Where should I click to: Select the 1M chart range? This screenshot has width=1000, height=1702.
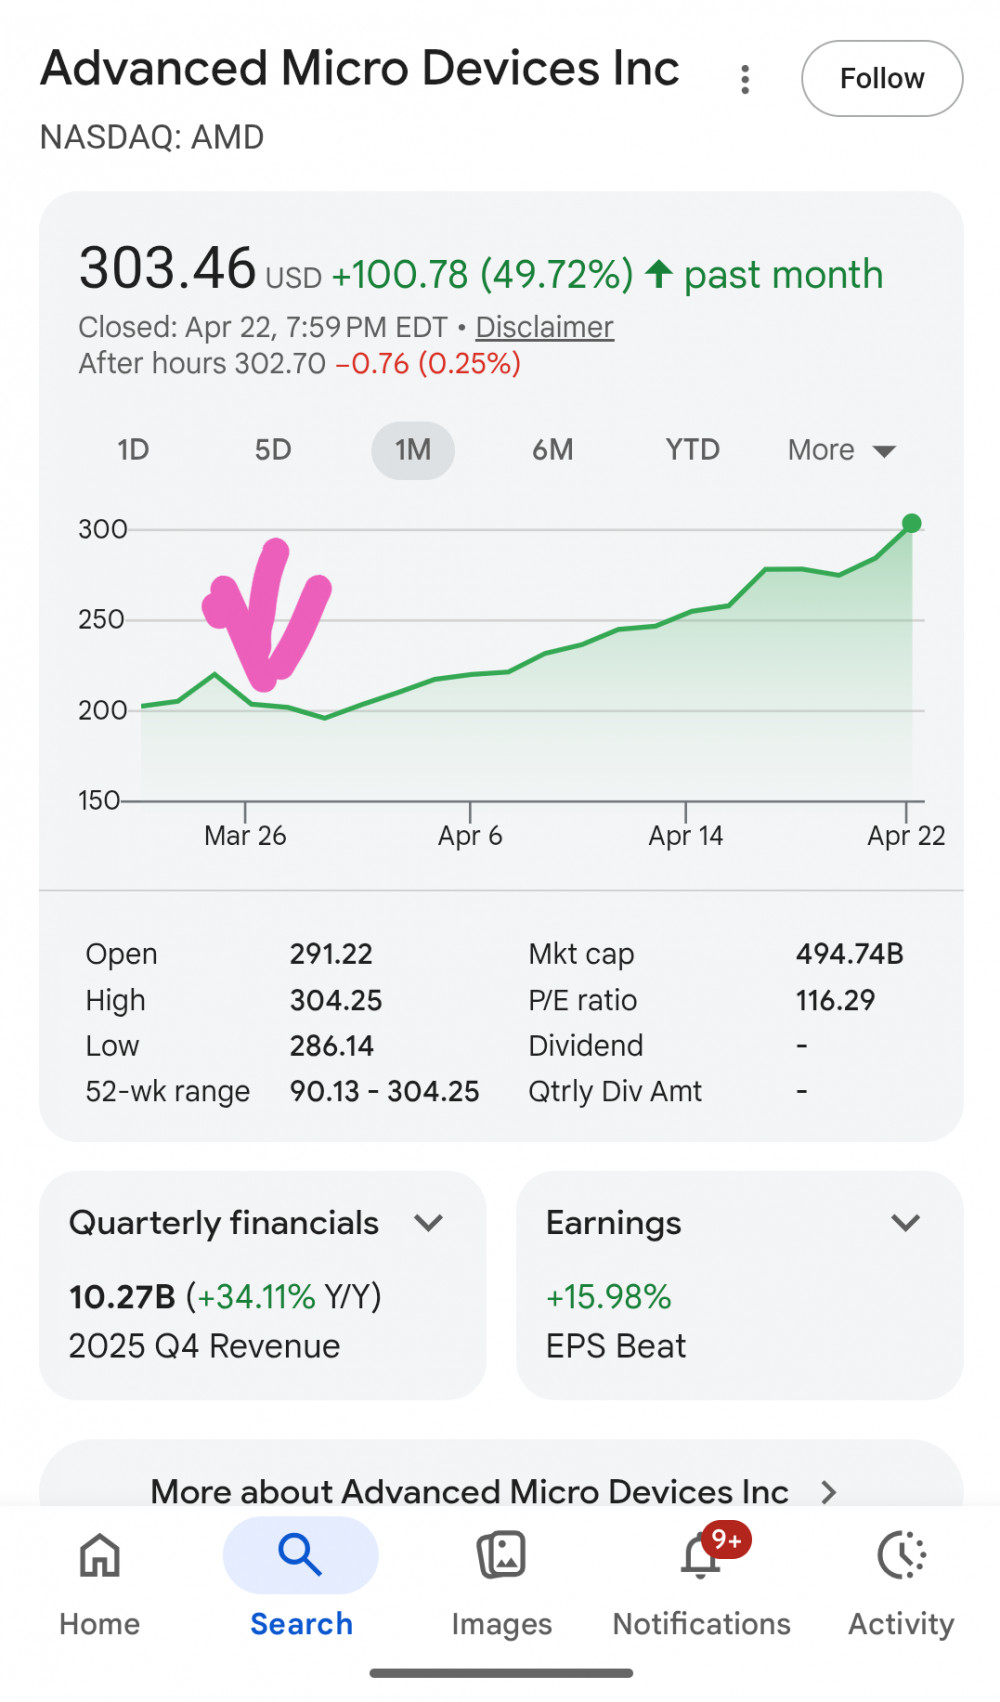(413, 450)
